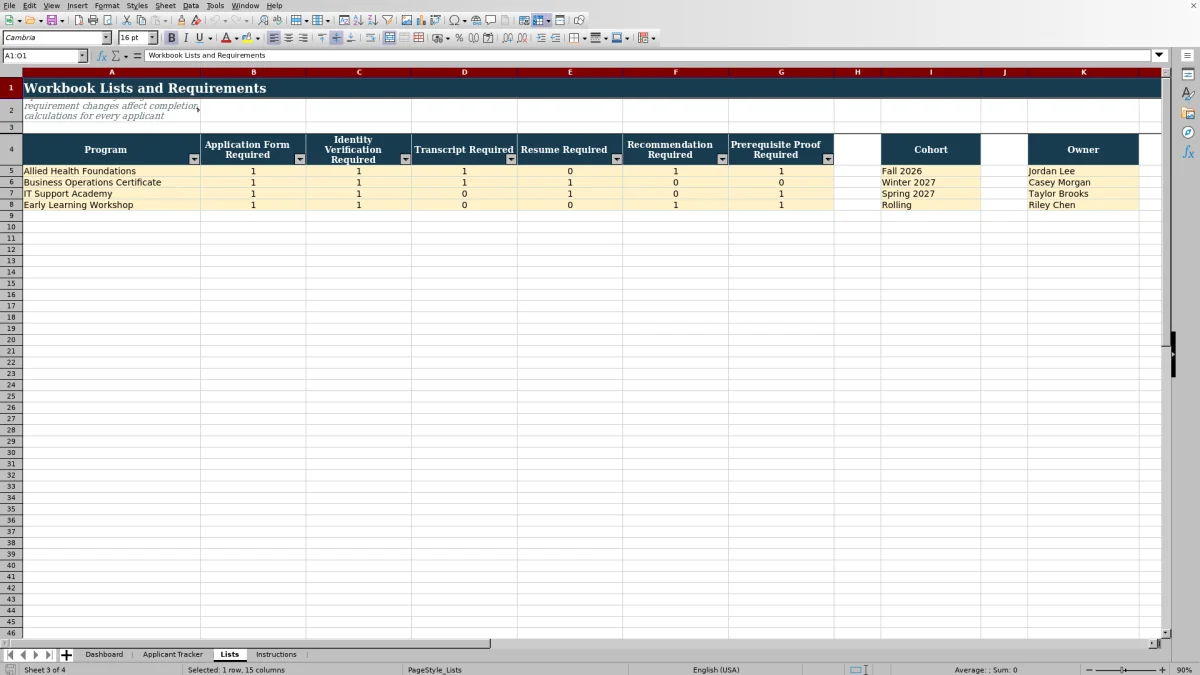Open the Program column filter dropdown
The width and height of the screenshot is (1200, 675).
(194, 159)
